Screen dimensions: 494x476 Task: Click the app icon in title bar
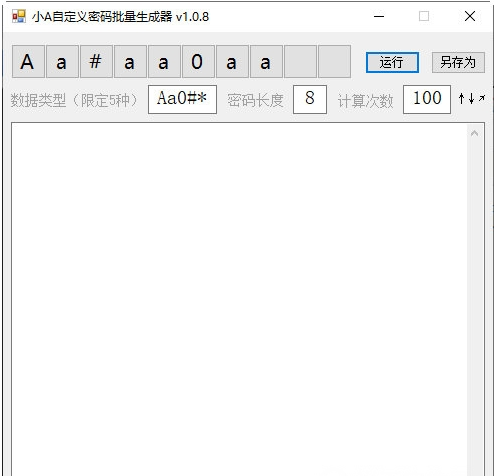click(19, 16)
